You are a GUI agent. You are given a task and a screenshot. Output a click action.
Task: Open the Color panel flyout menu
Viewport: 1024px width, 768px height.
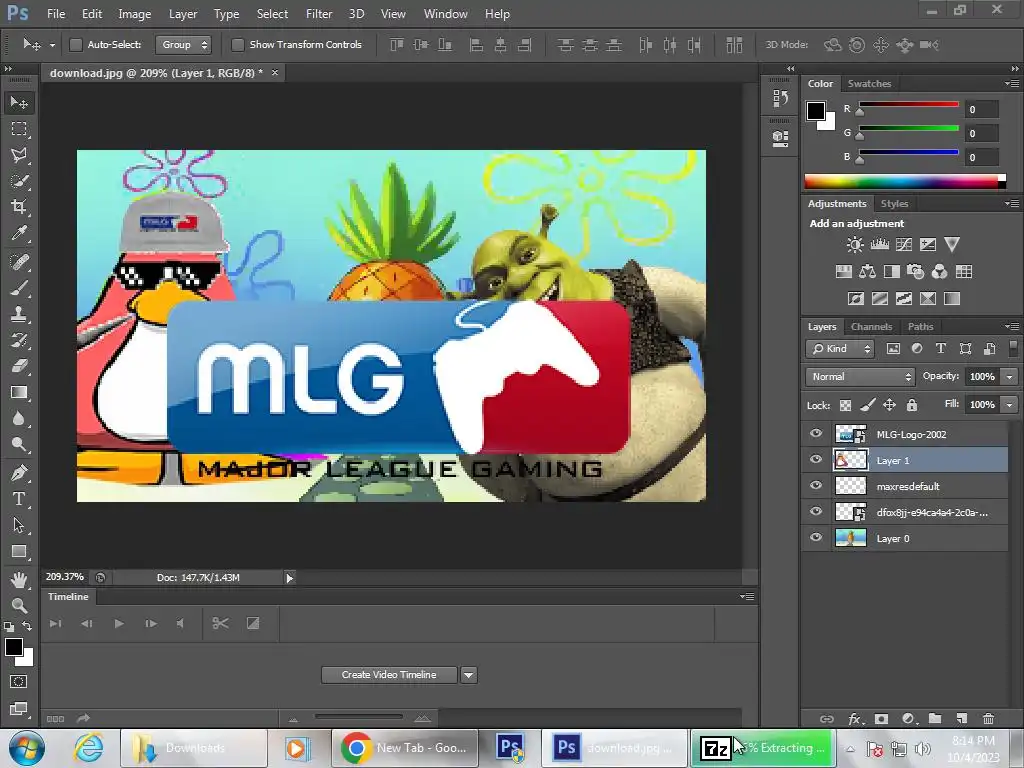tap(1012, 84)
